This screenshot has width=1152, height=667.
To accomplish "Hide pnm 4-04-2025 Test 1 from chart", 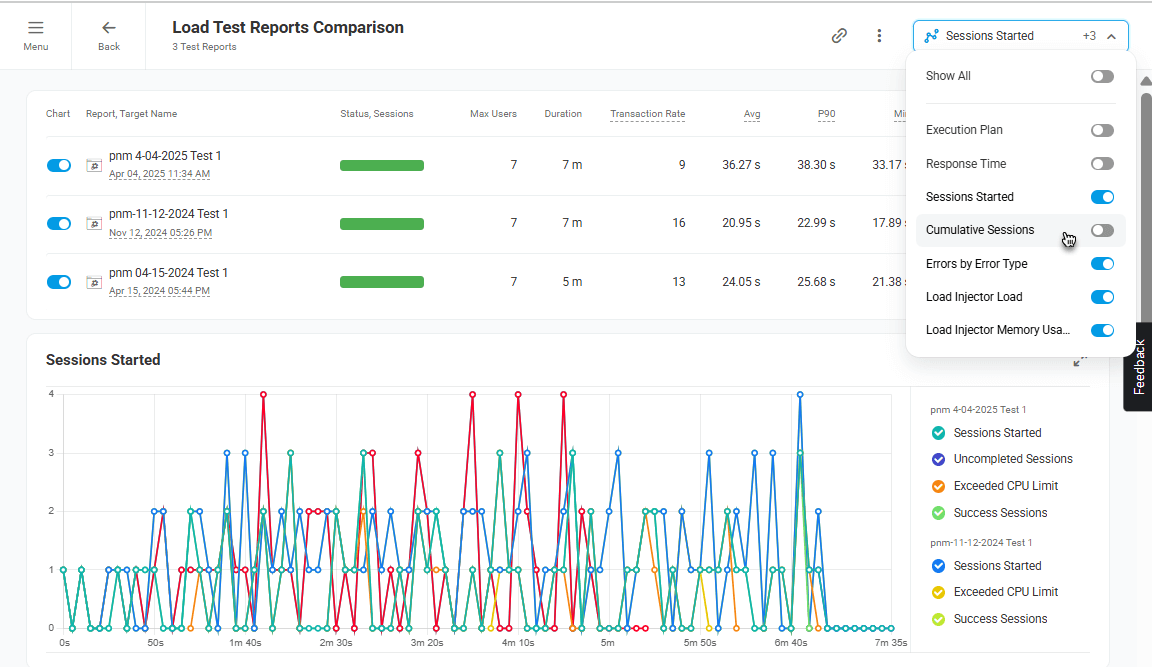I will (x=59, y=165).
